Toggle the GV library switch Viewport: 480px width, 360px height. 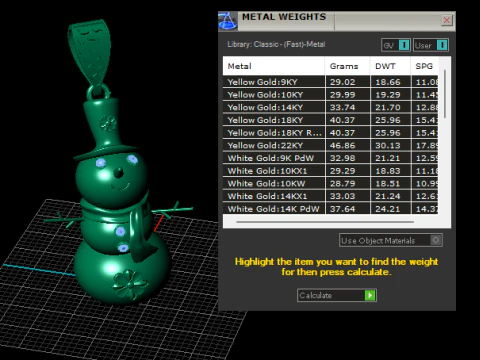tap(396, 45)
